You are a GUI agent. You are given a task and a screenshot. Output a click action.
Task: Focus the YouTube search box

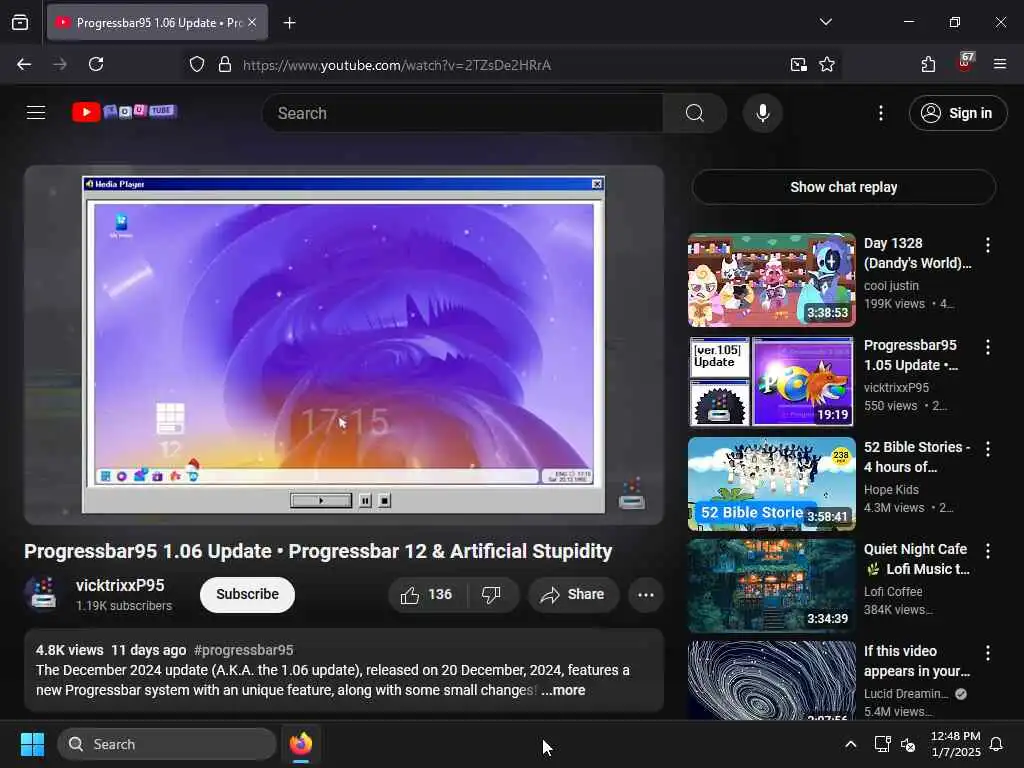coord(464,113)
